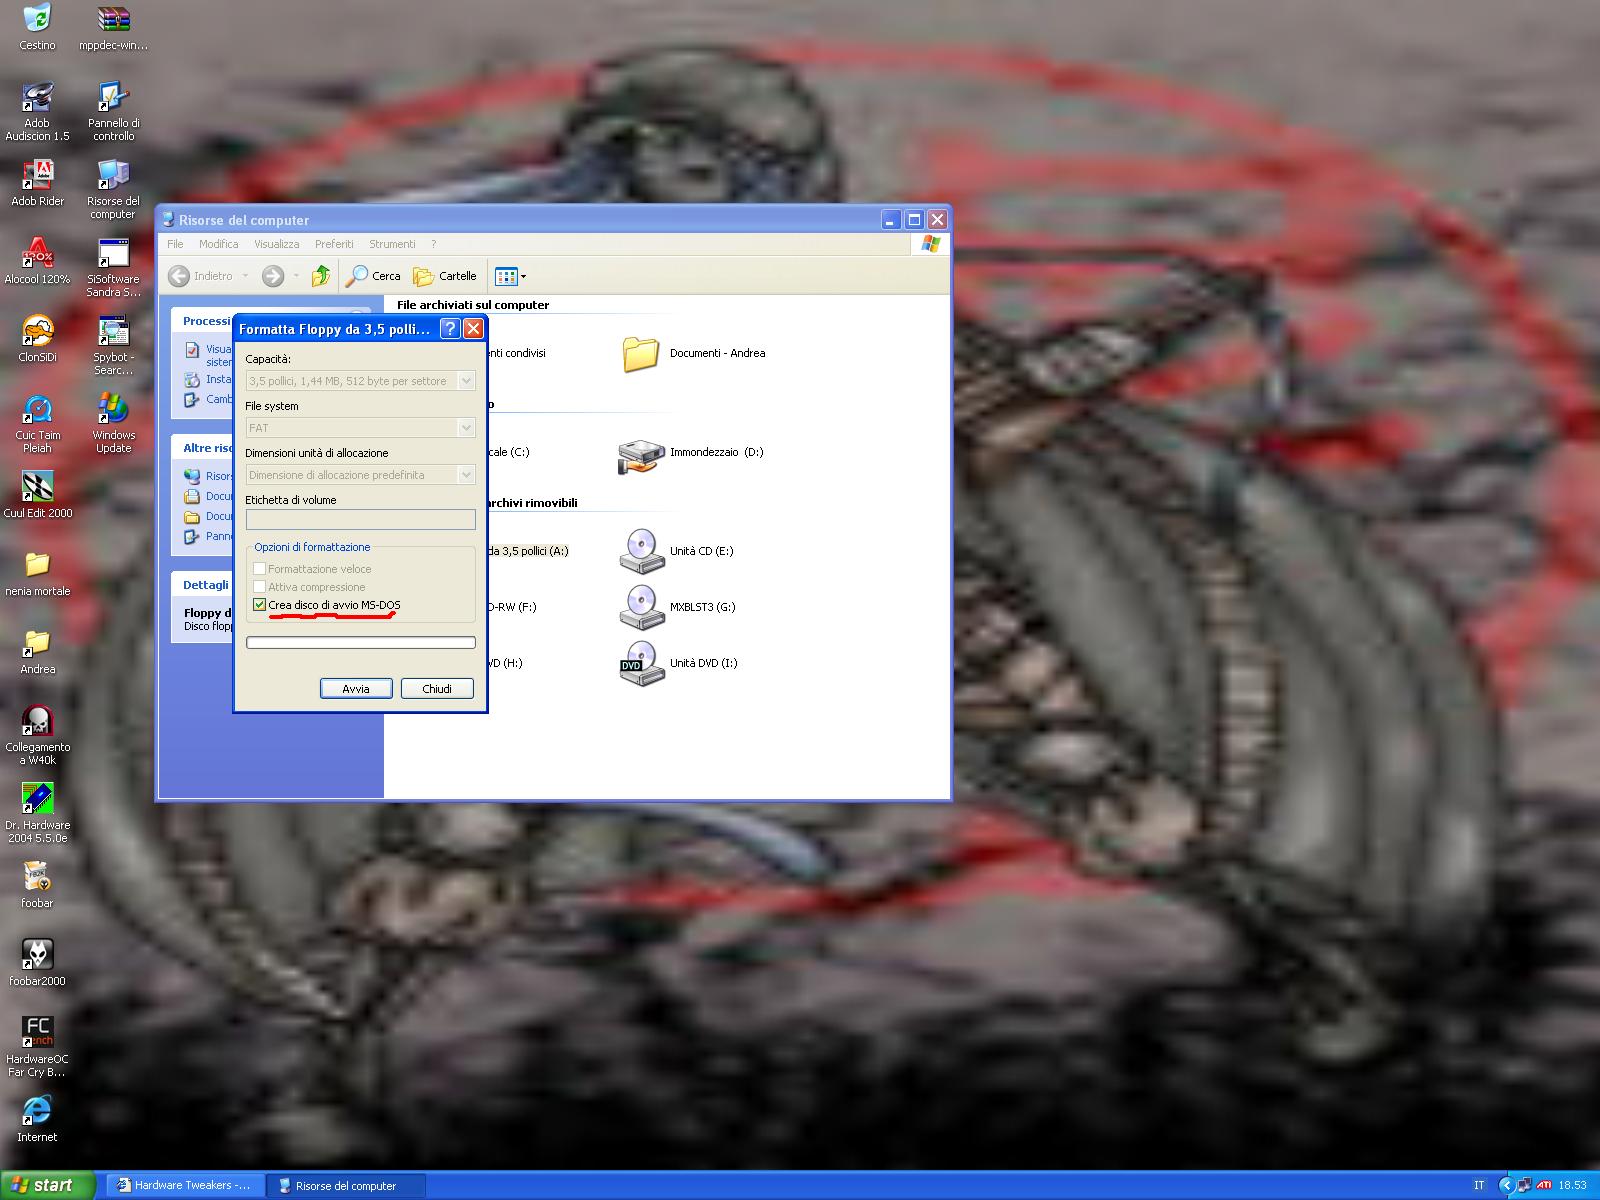Click the Indietro back button
The width and height of the screenshot is (1600, 1200).
201,276
